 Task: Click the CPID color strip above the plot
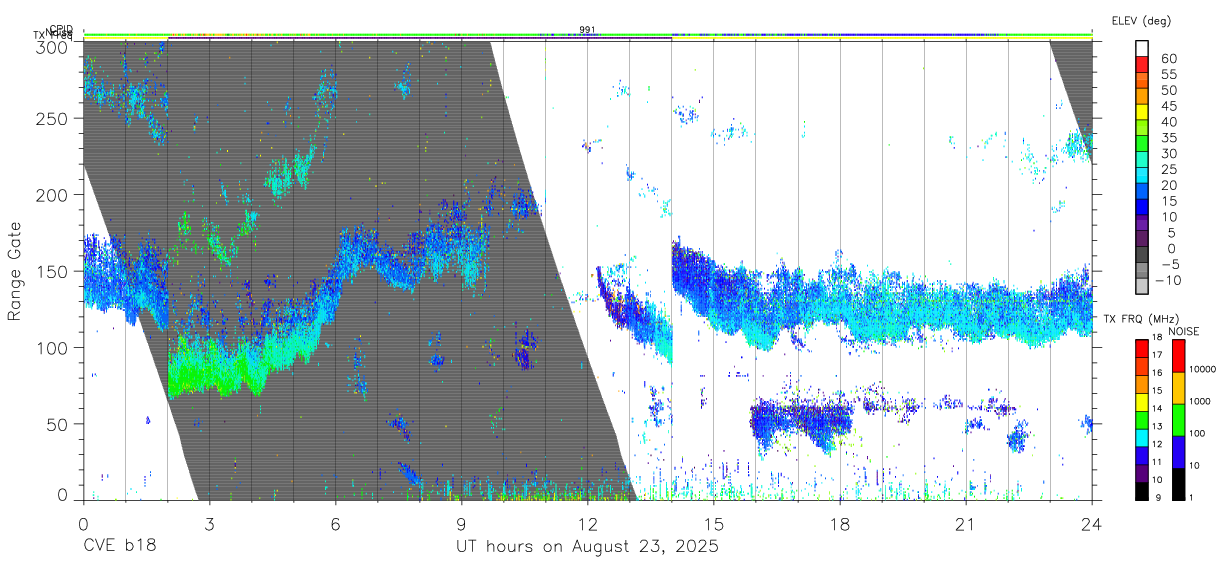click(587, 35)
